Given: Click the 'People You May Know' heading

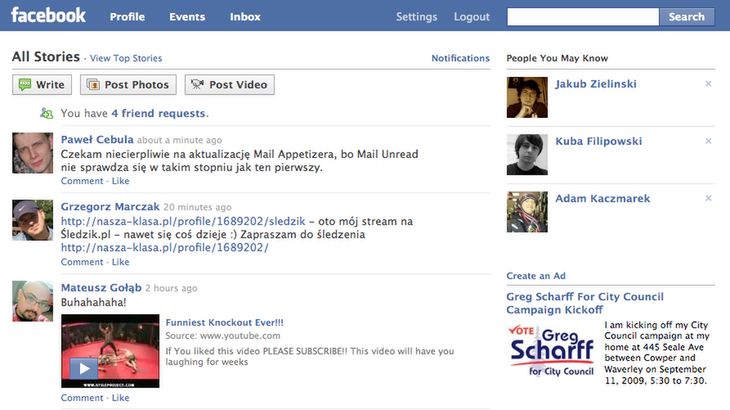Looking at the screenshot, I should click(x=557, y=58).
